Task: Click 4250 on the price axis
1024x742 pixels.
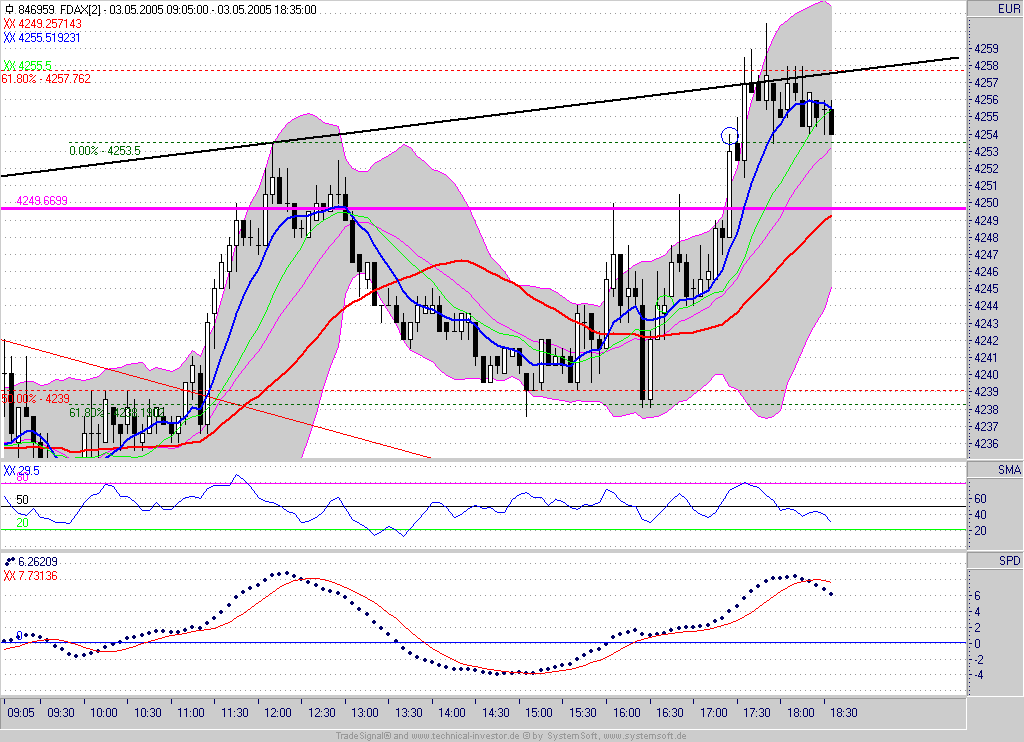Action: [x=986, y=203]
